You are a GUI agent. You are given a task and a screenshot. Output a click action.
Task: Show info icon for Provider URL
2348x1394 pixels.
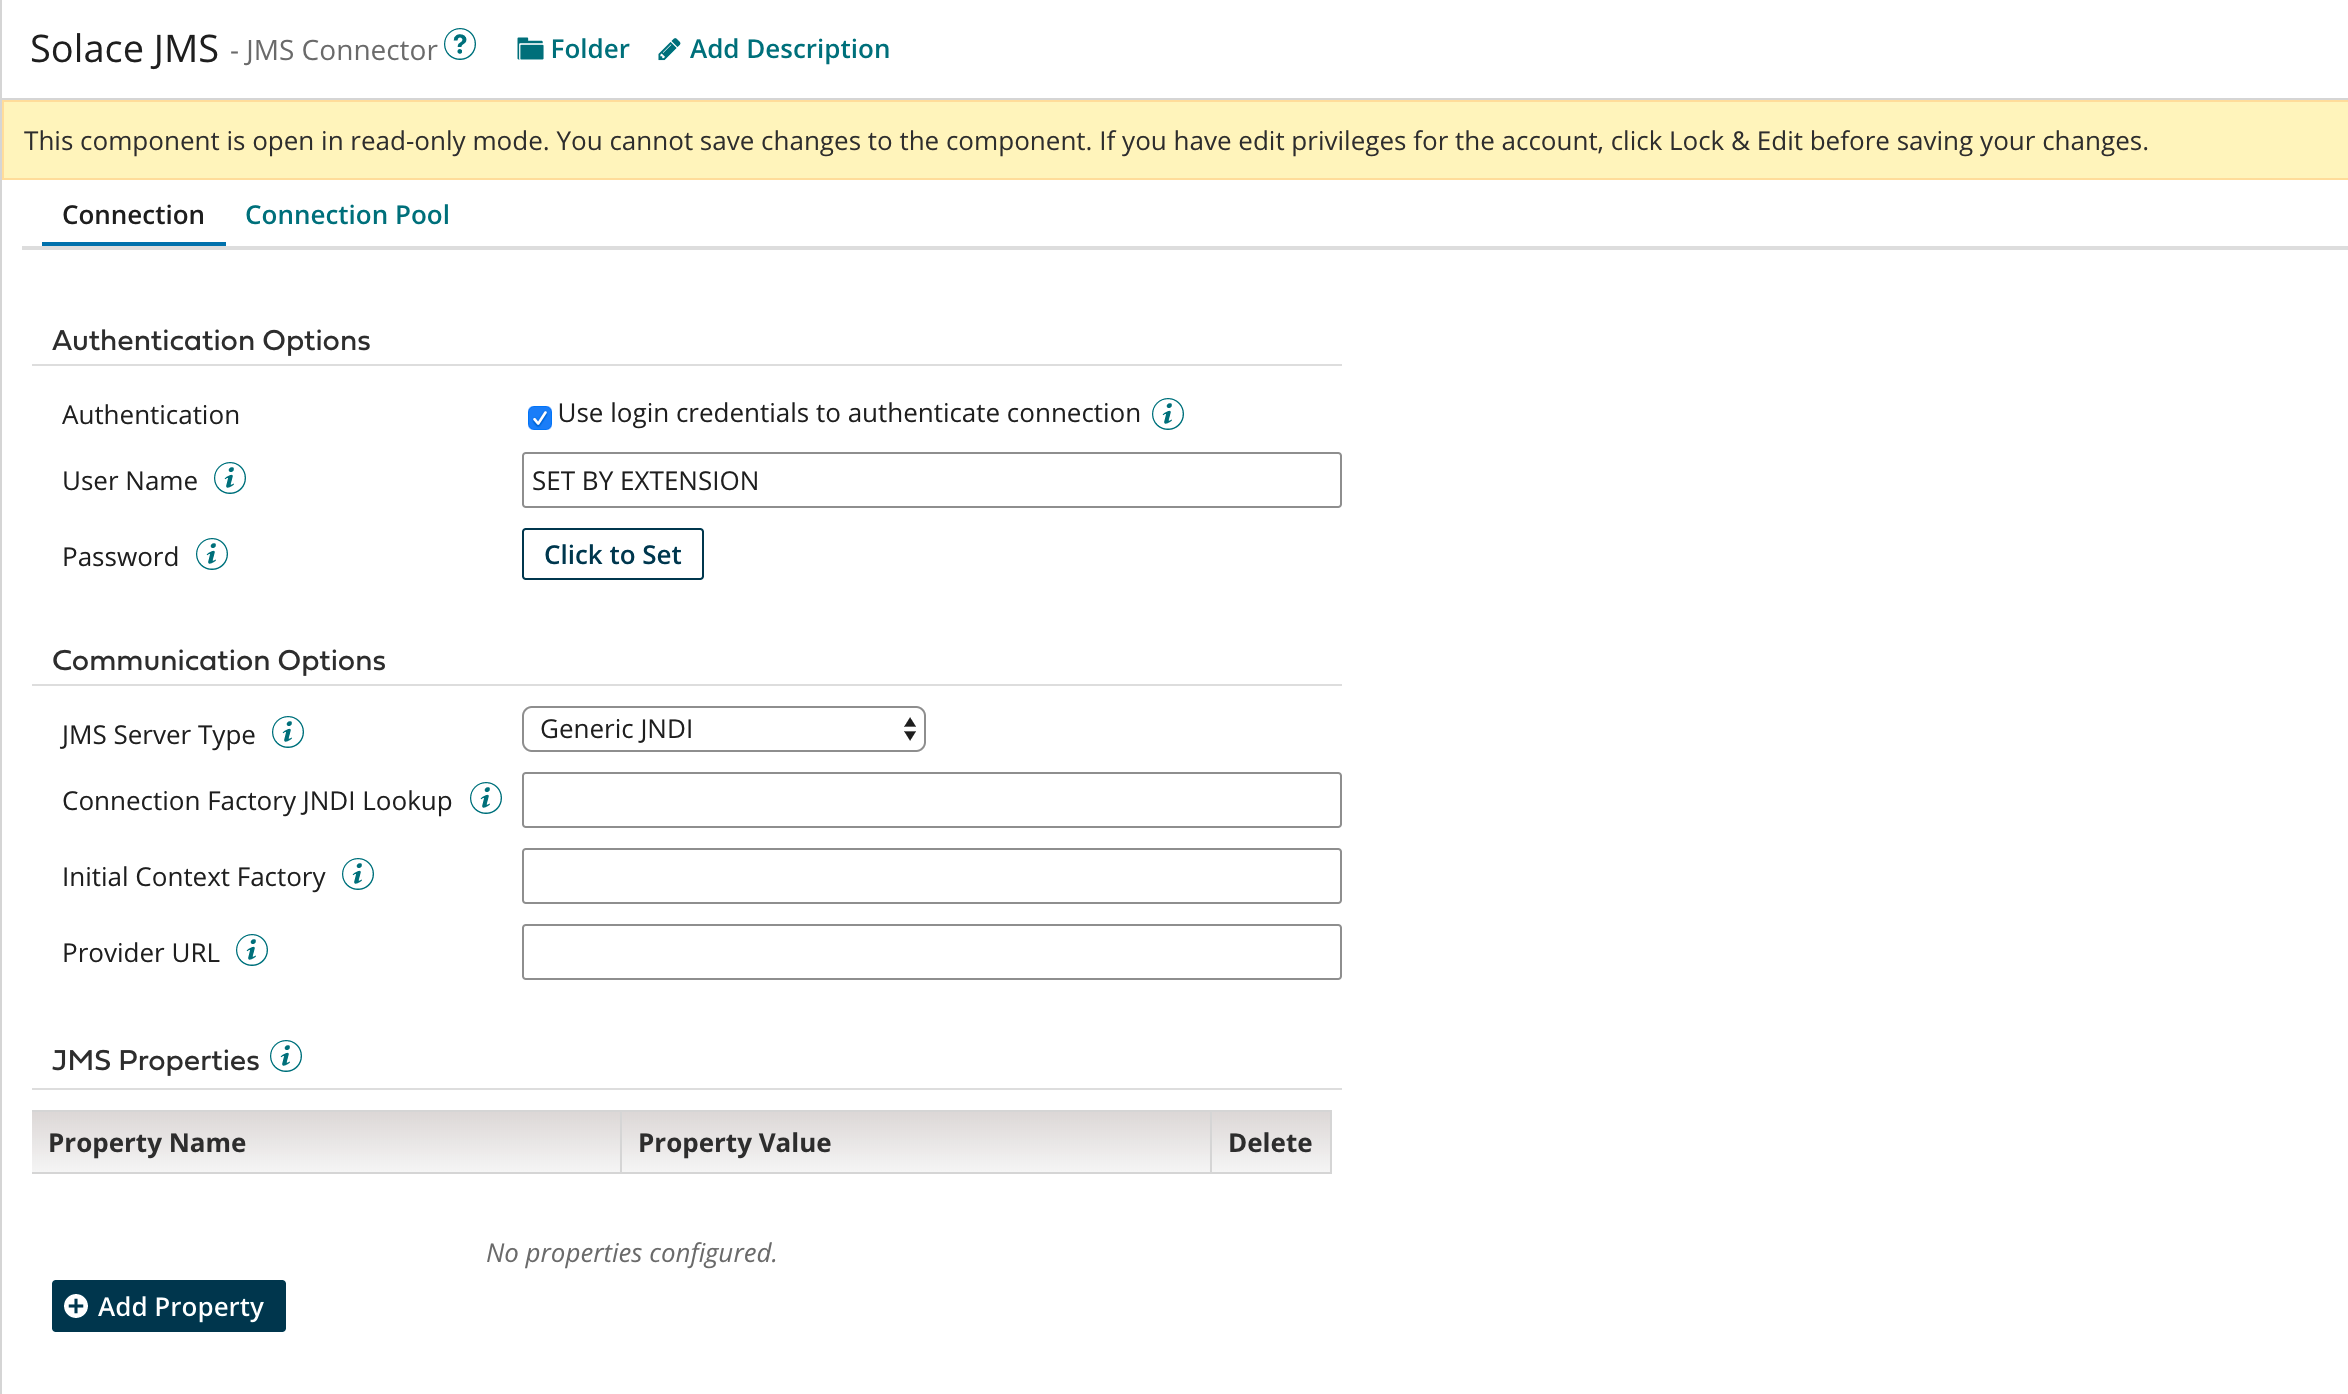pos(252,950)
